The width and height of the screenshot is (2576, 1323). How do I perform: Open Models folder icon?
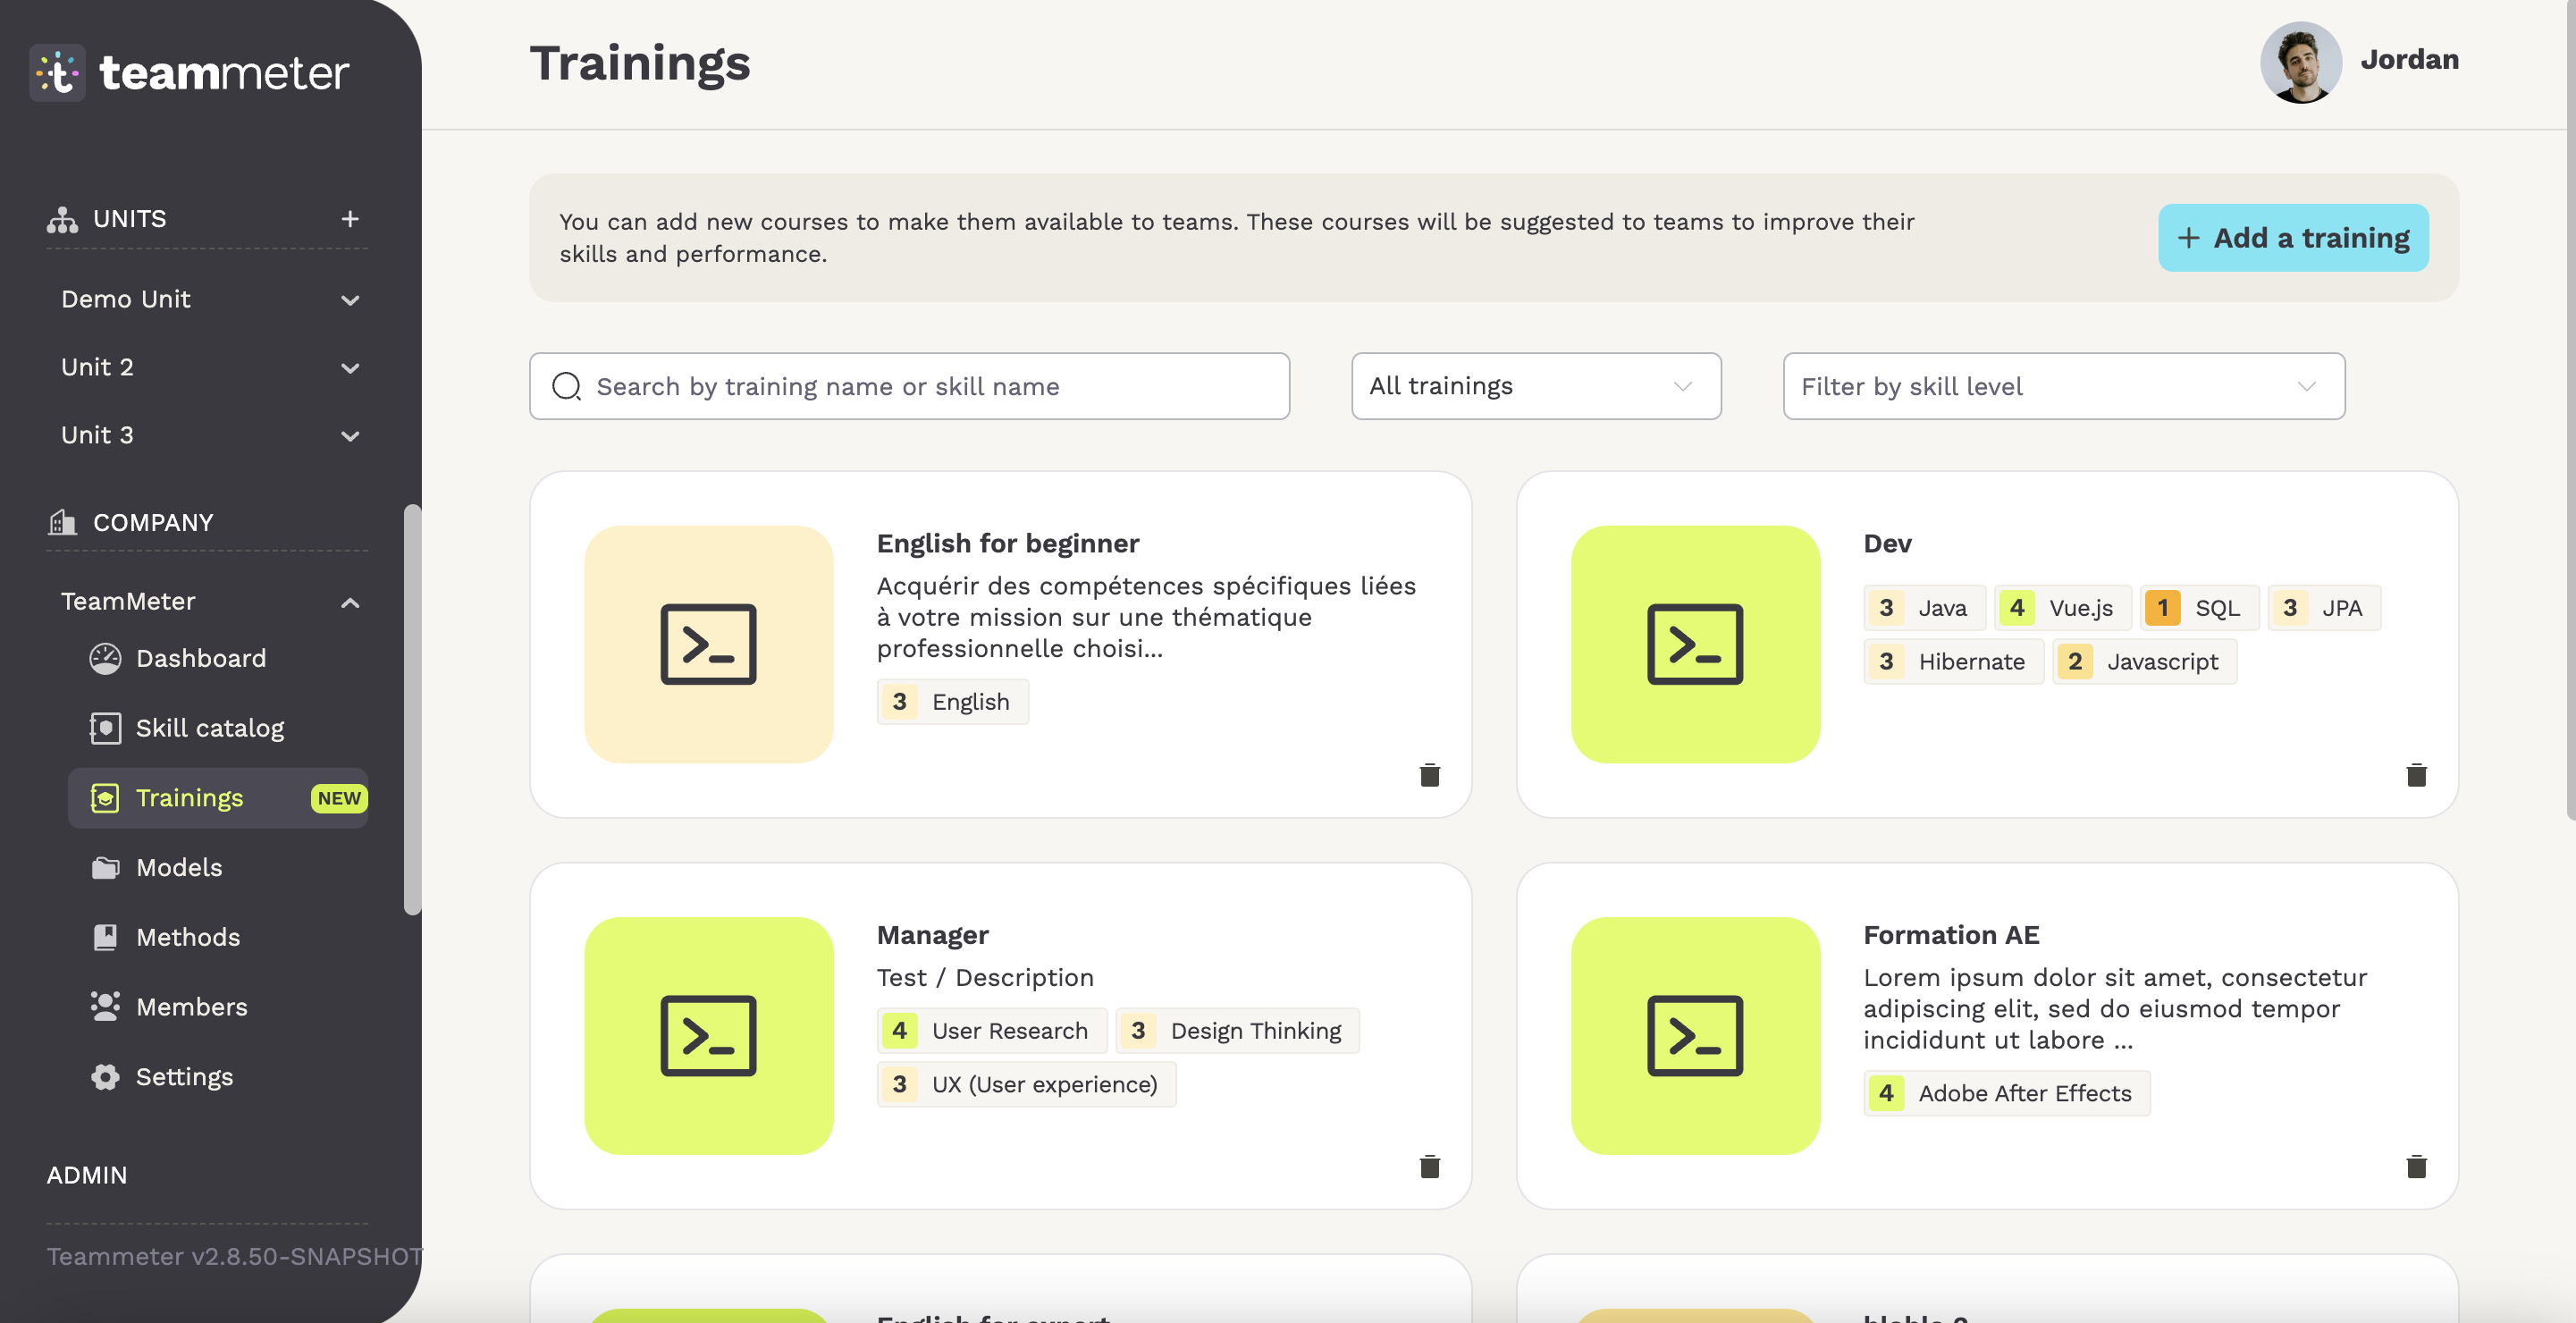pyautogui.click(x=105, y=868)
